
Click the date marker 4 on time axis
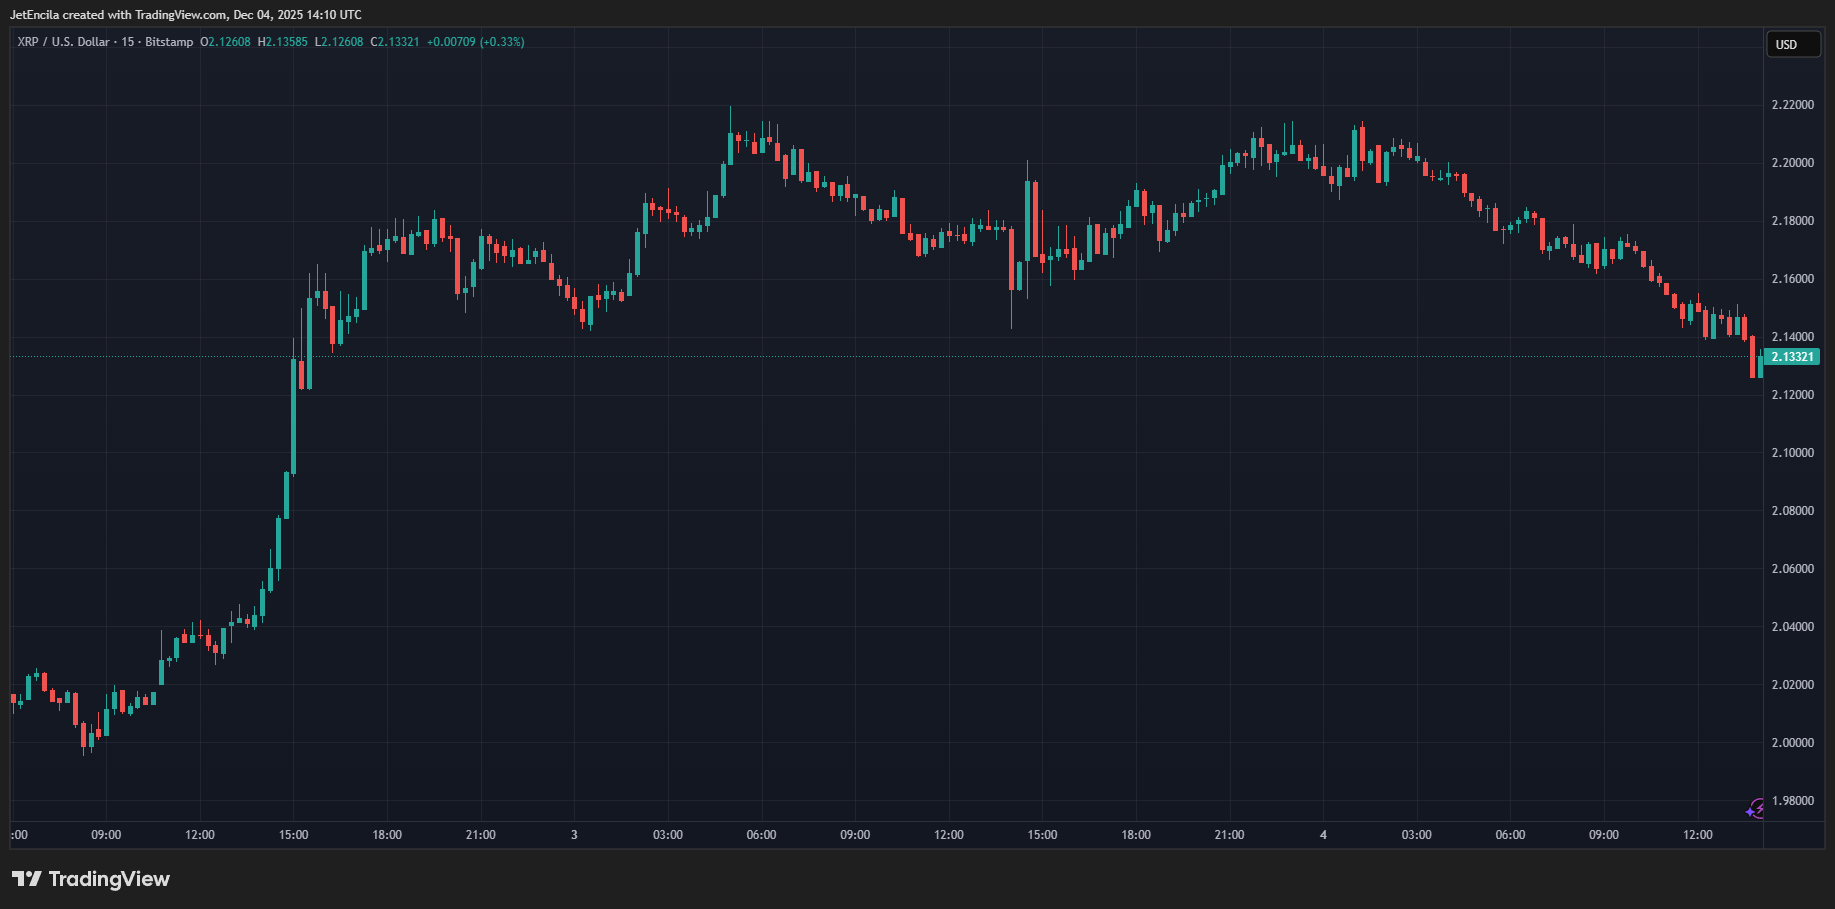pyautogui.click(x=1324, y=834)
